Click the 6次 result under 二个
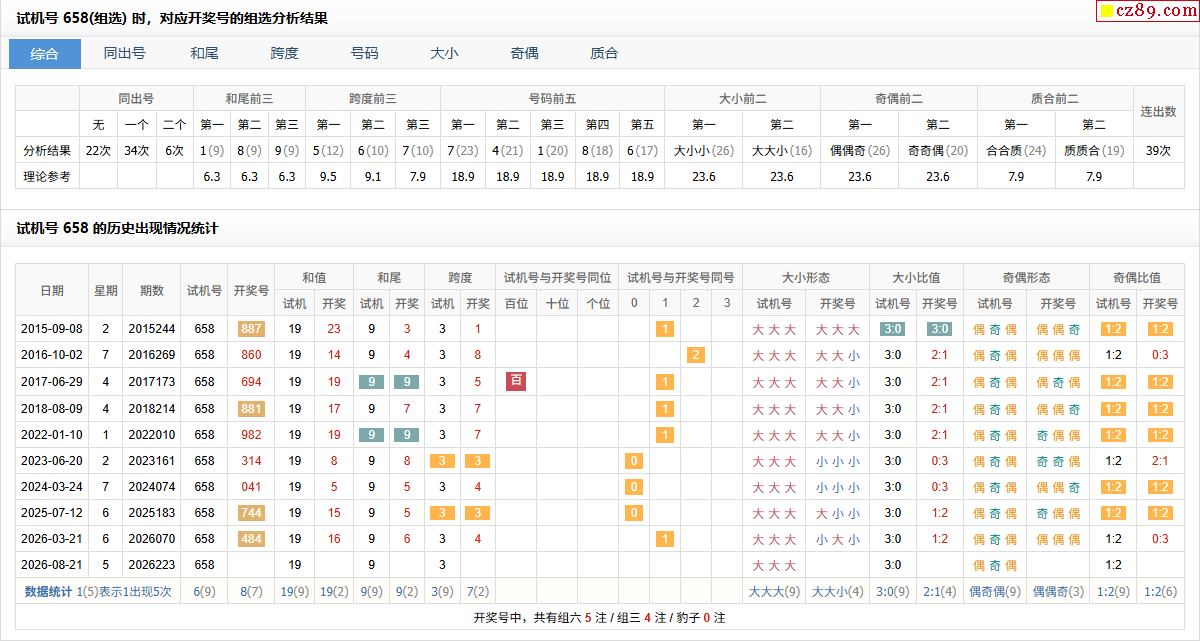 (174, 151)
